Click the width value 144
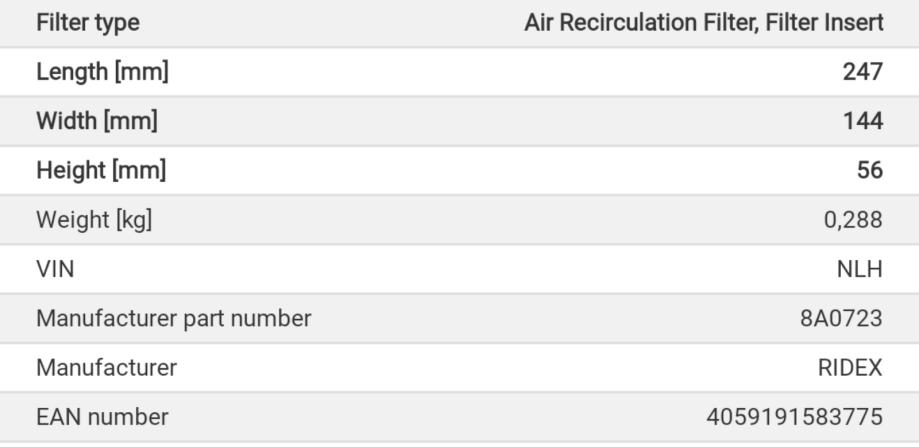 tap(863, 121)
